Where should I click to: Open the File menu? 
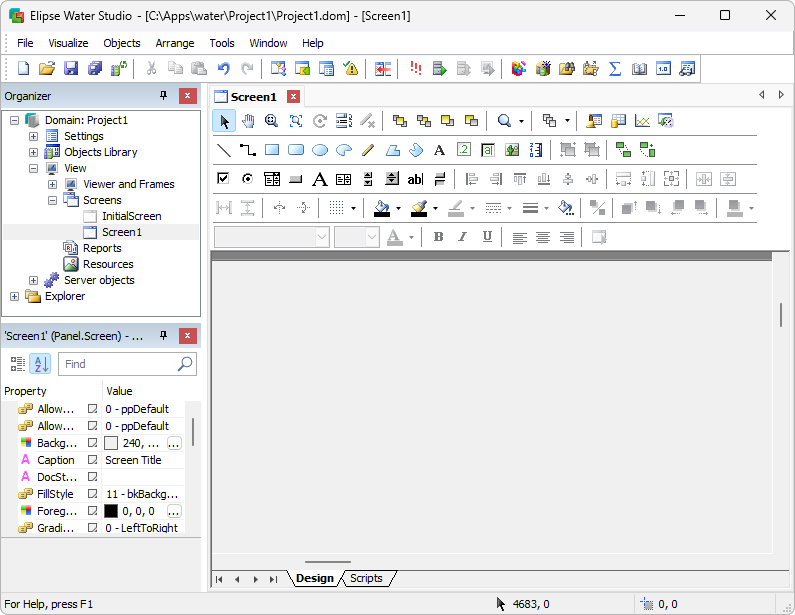[x=25, y=43]
